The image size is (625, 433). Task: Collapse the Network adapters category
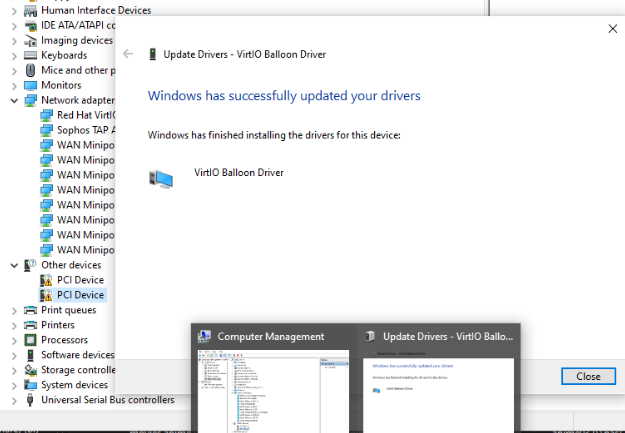pyautogui.click(x=14, y=100)
